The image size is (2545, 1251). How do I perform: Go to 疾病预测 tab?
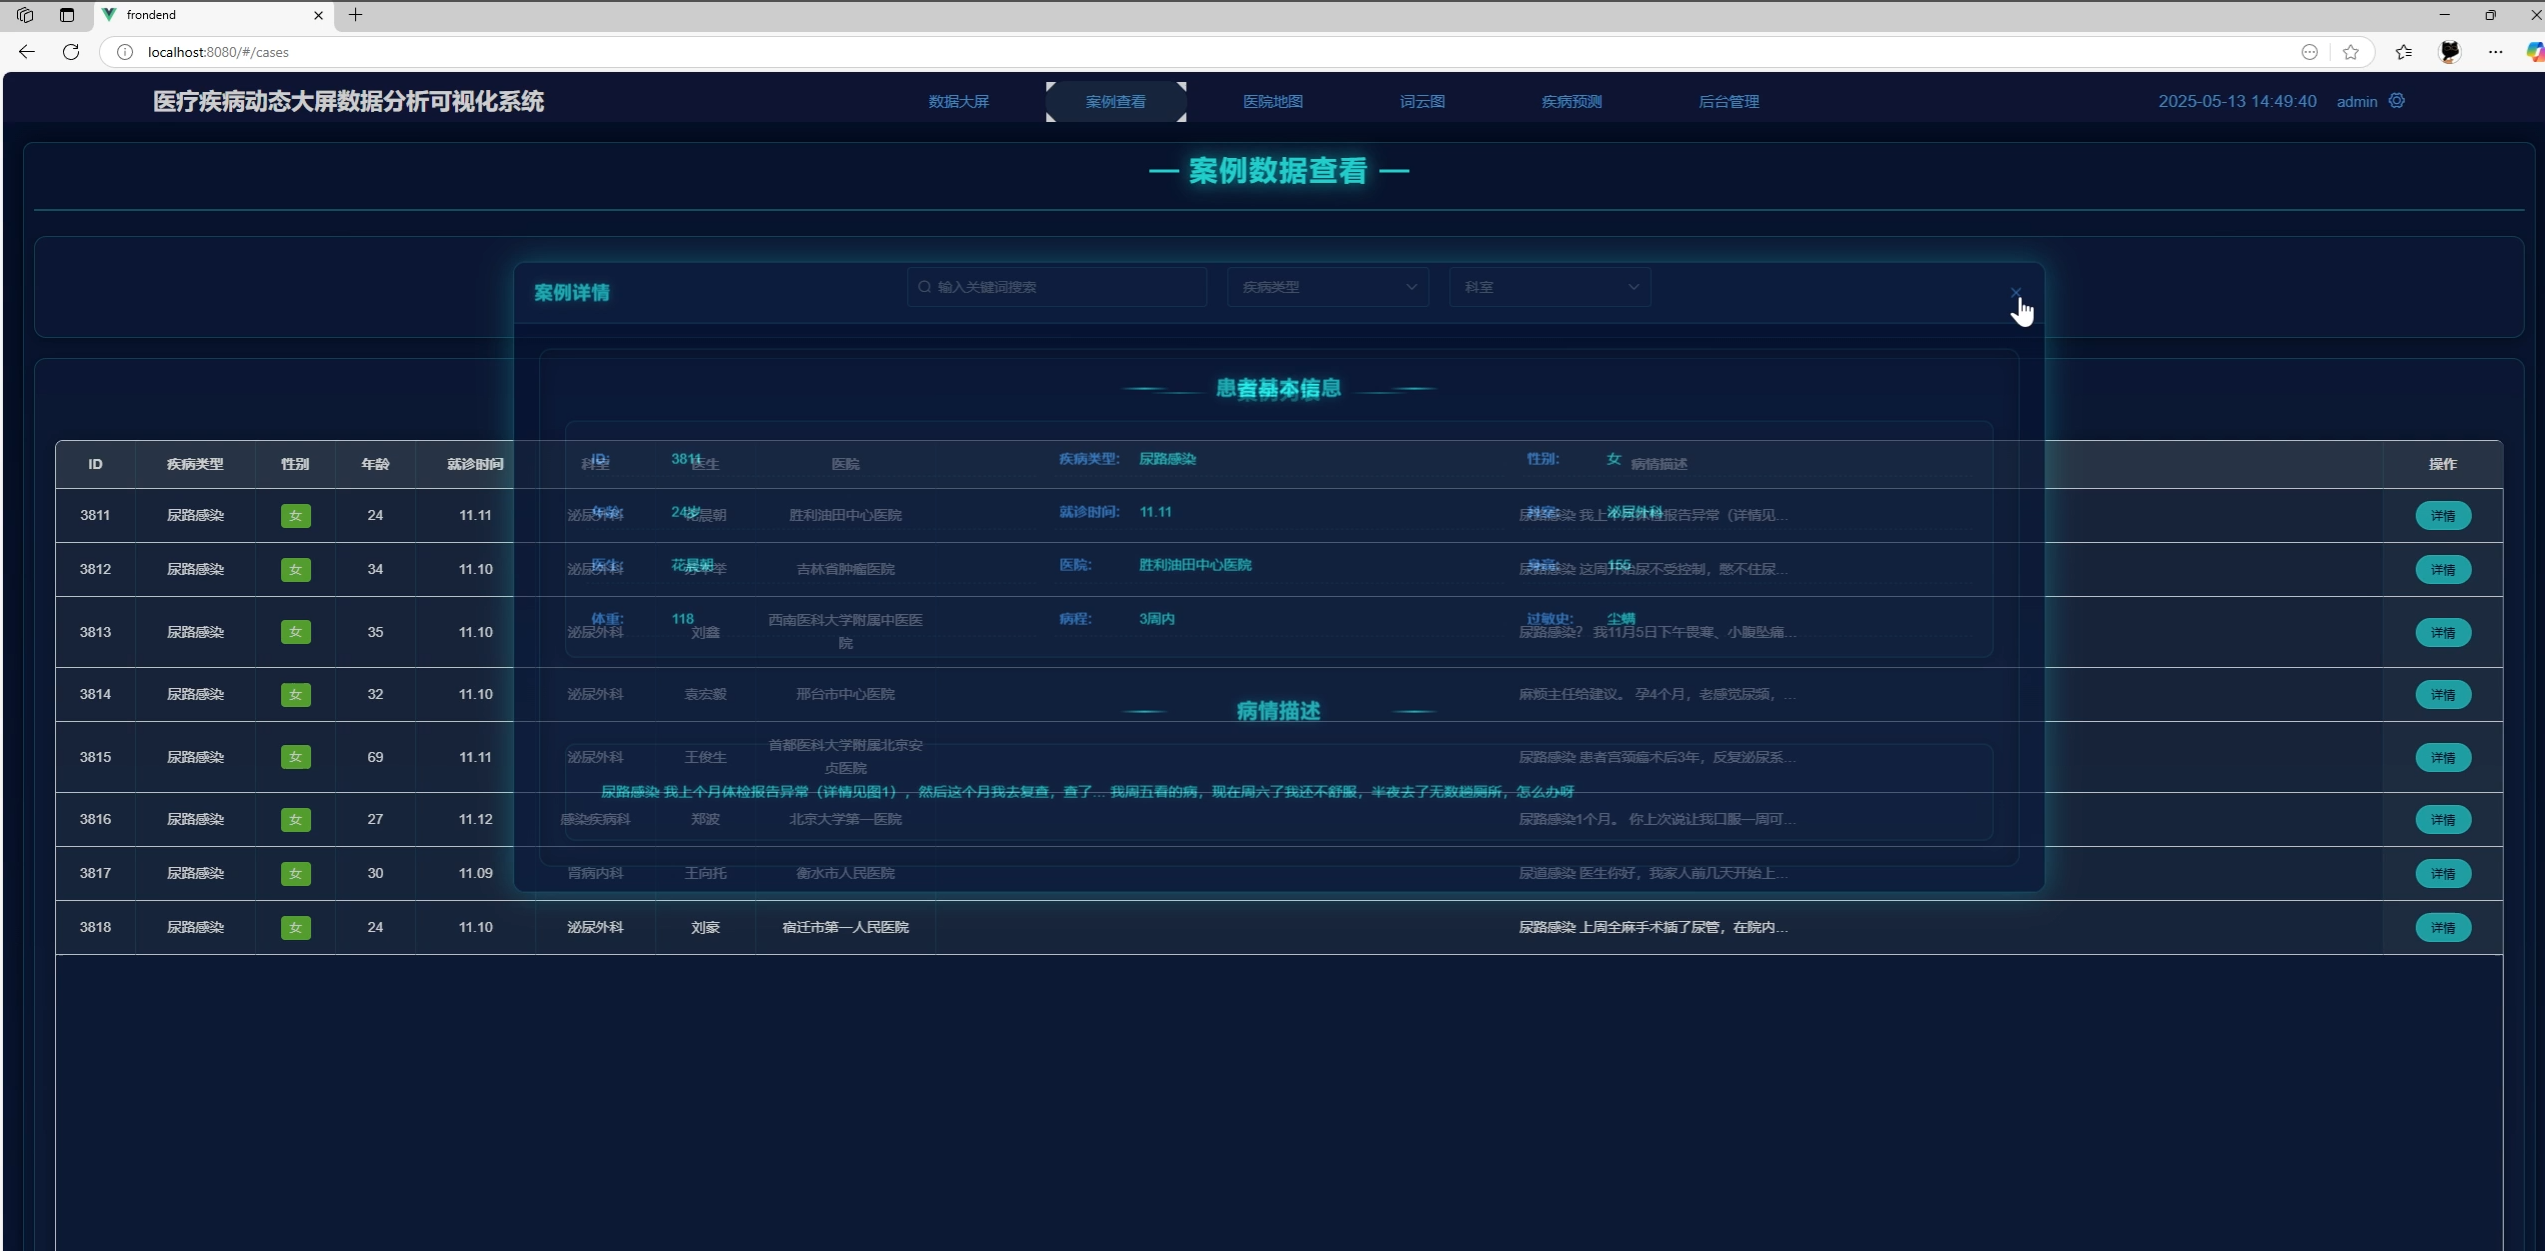[1571, 102]
